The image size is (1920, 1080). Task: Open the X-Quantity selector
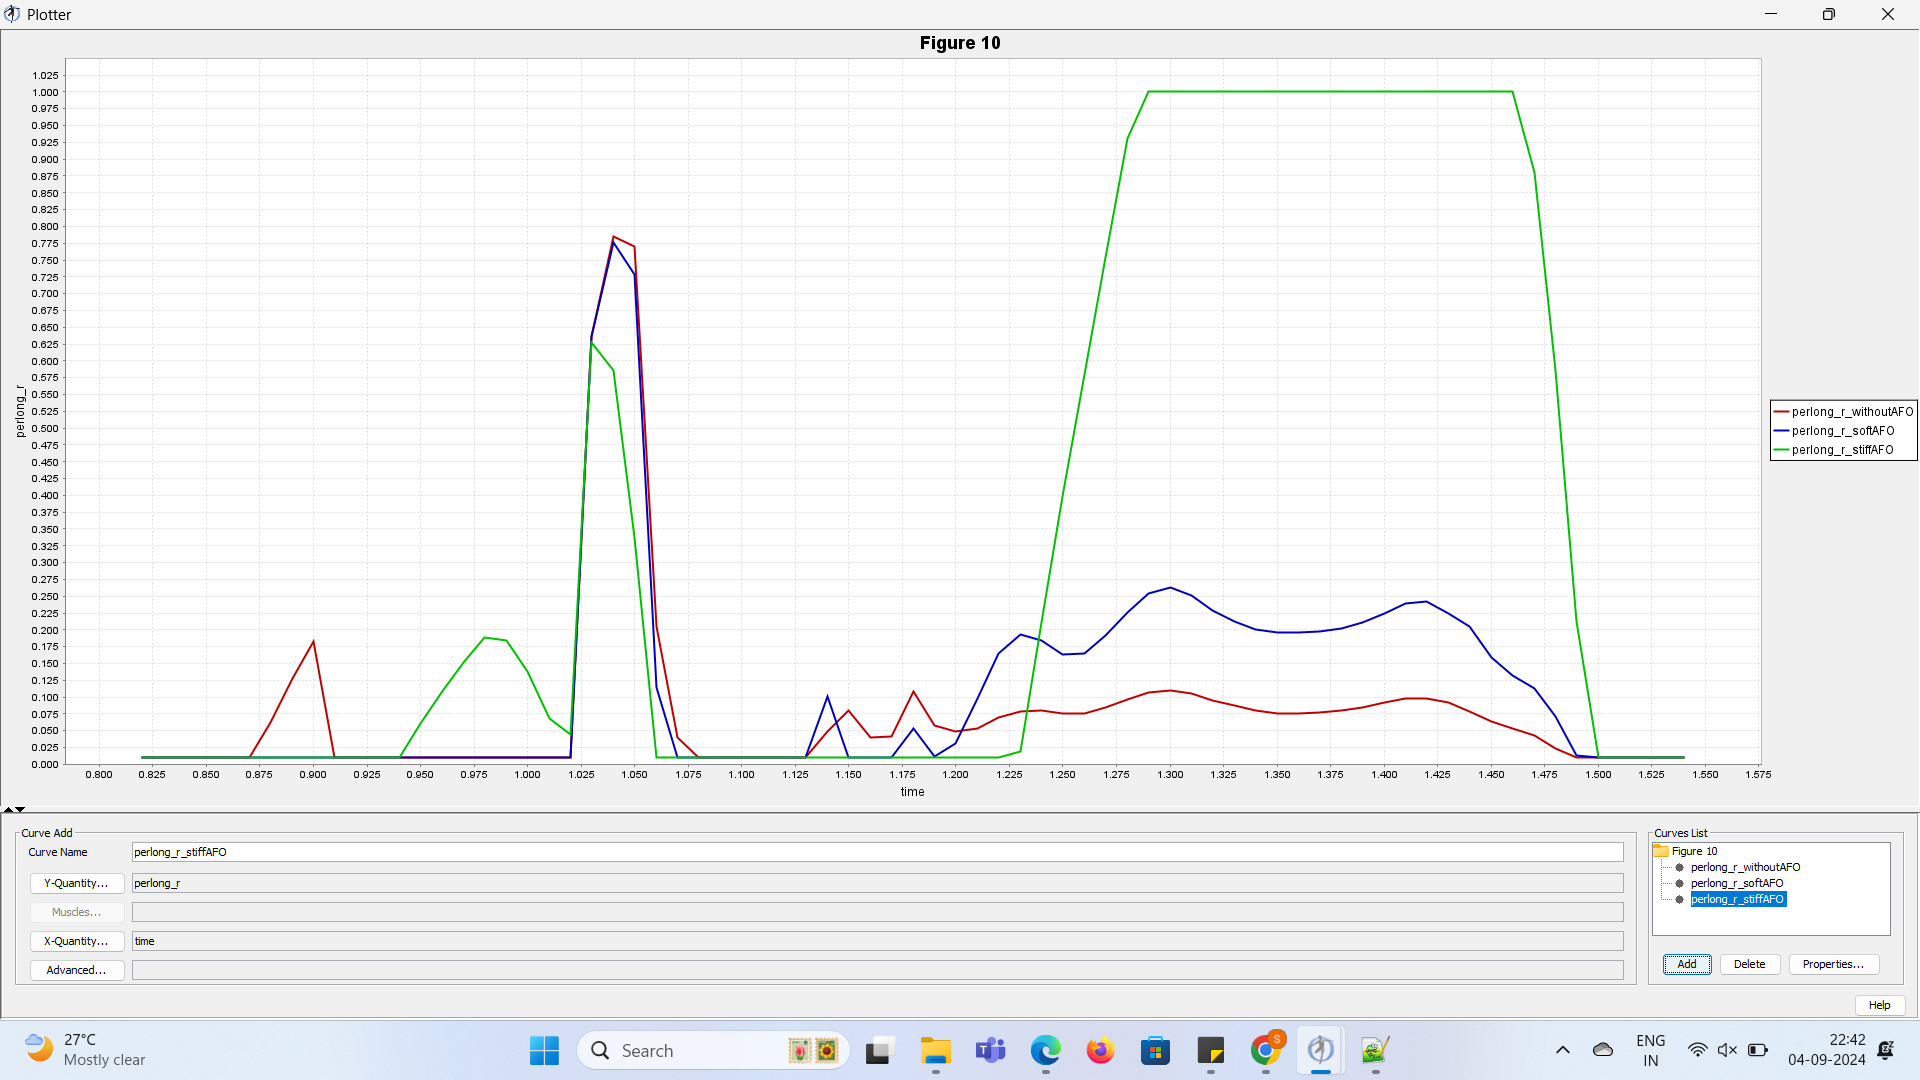76,941
